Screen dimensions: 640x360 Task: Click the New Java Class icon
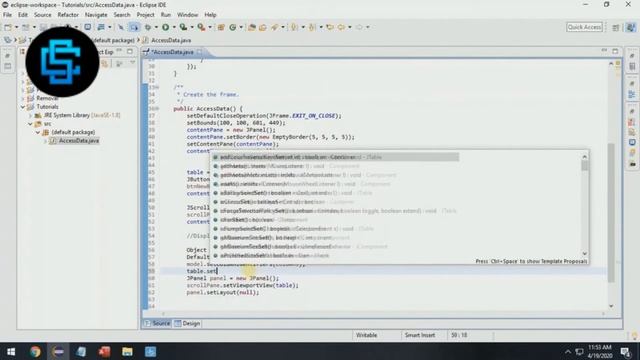coord(233,27)
